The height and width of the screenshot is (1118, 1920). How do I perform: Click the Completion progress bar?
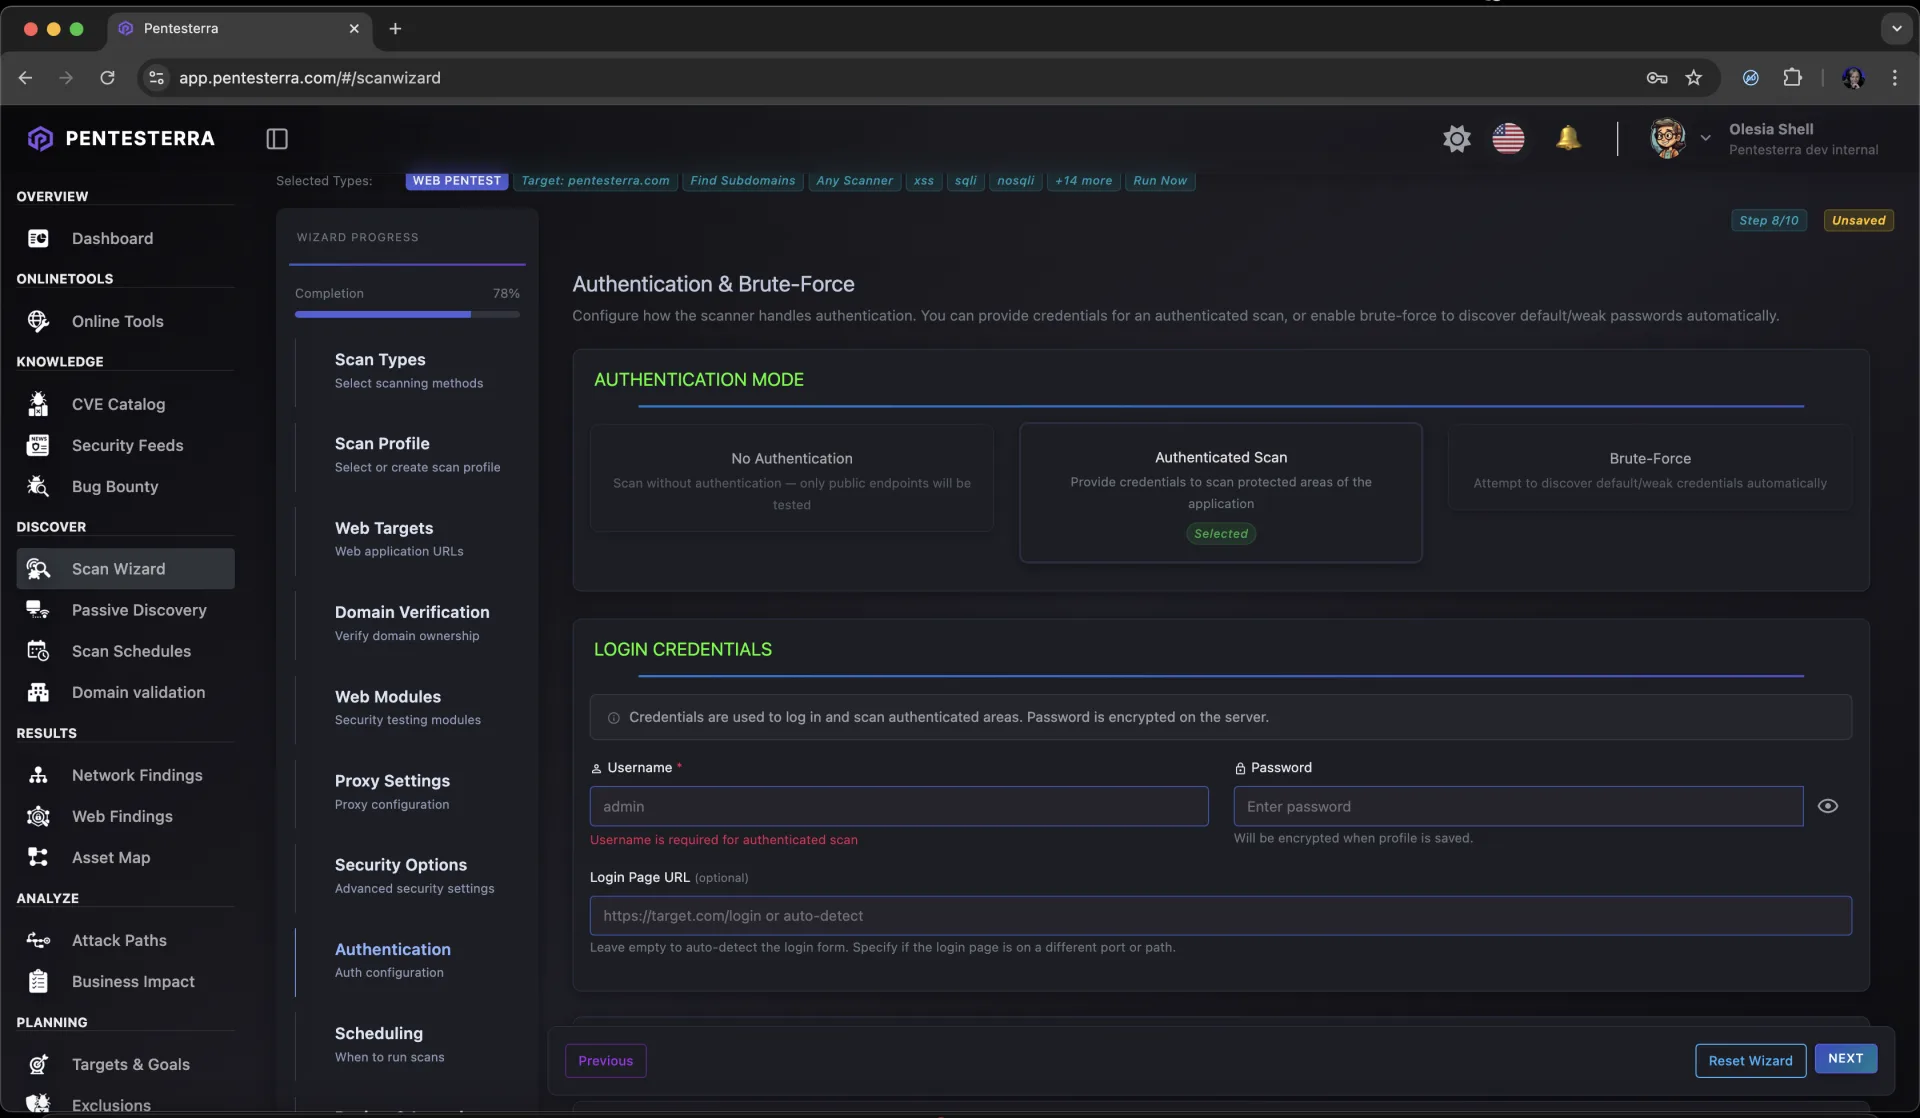point(407,314)
